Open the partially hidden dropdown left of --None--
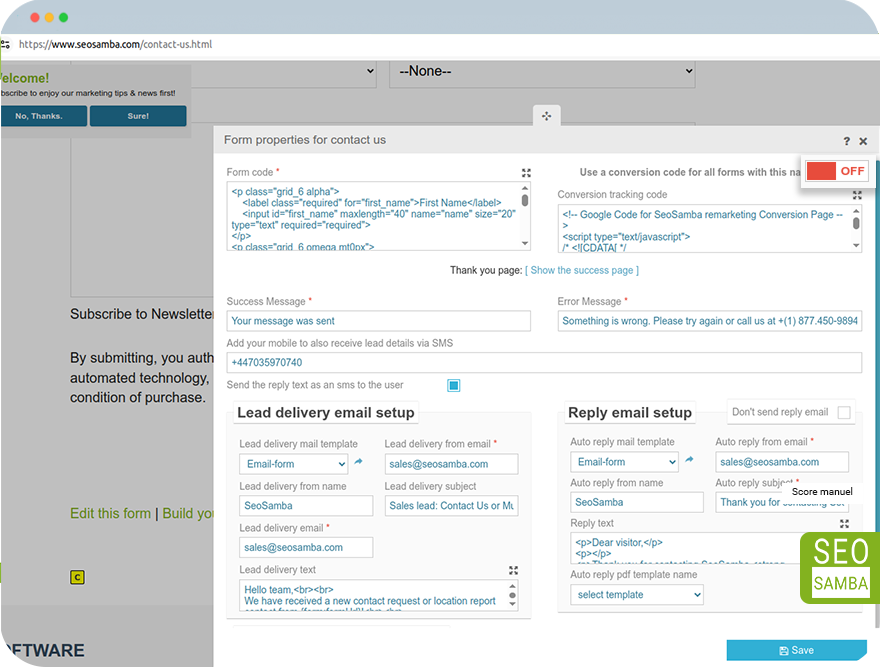The image size is (880, 669). tap(283, 71)
